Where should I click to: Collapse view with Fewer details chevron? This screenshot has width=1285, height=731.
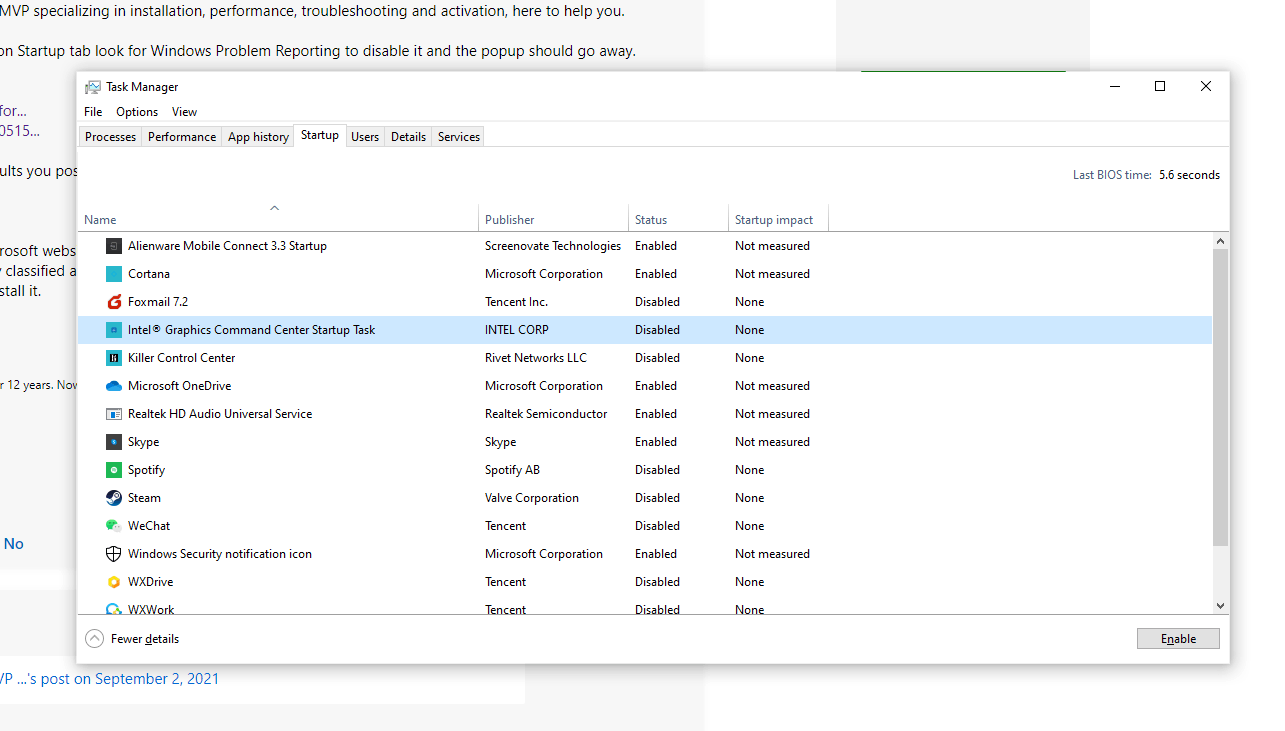click(x=94, y=639)
